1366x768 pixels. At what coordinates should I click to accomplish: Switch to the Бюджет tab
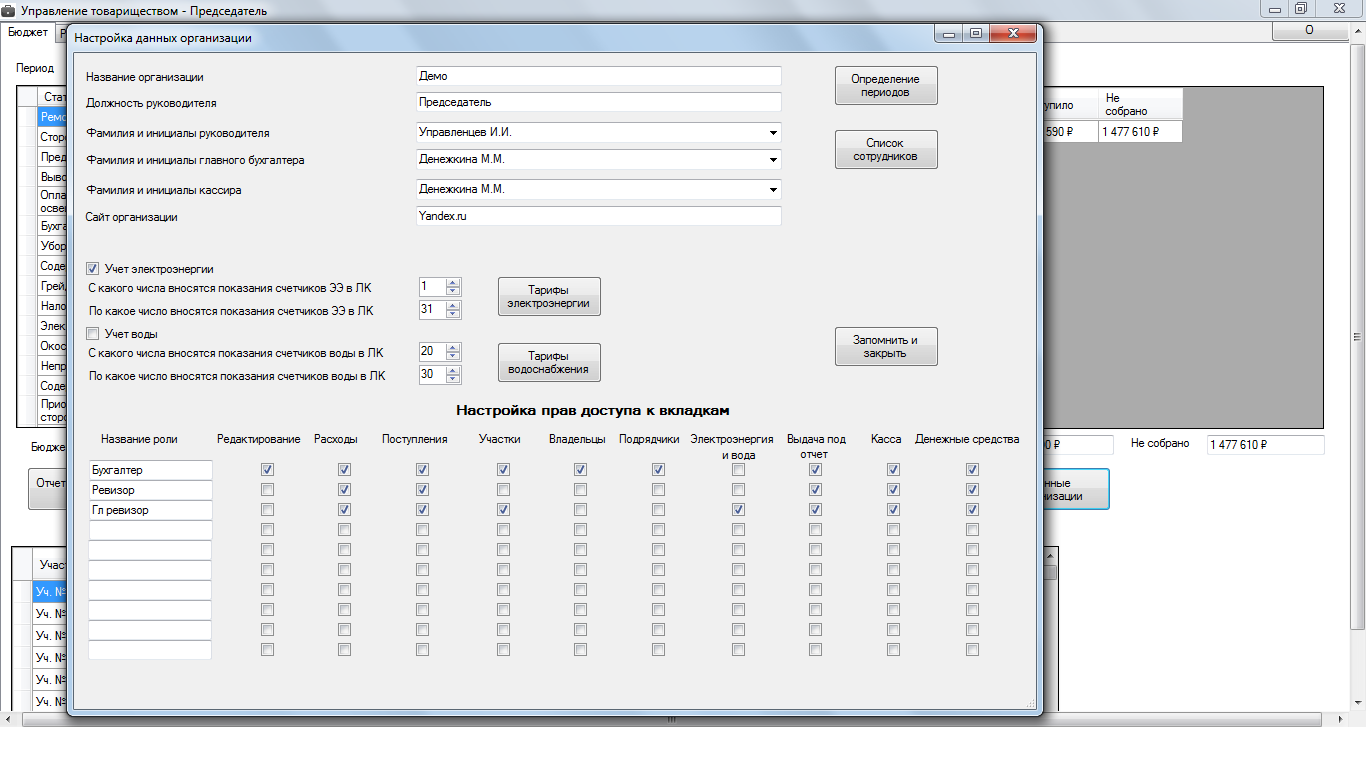click(27, 32)
